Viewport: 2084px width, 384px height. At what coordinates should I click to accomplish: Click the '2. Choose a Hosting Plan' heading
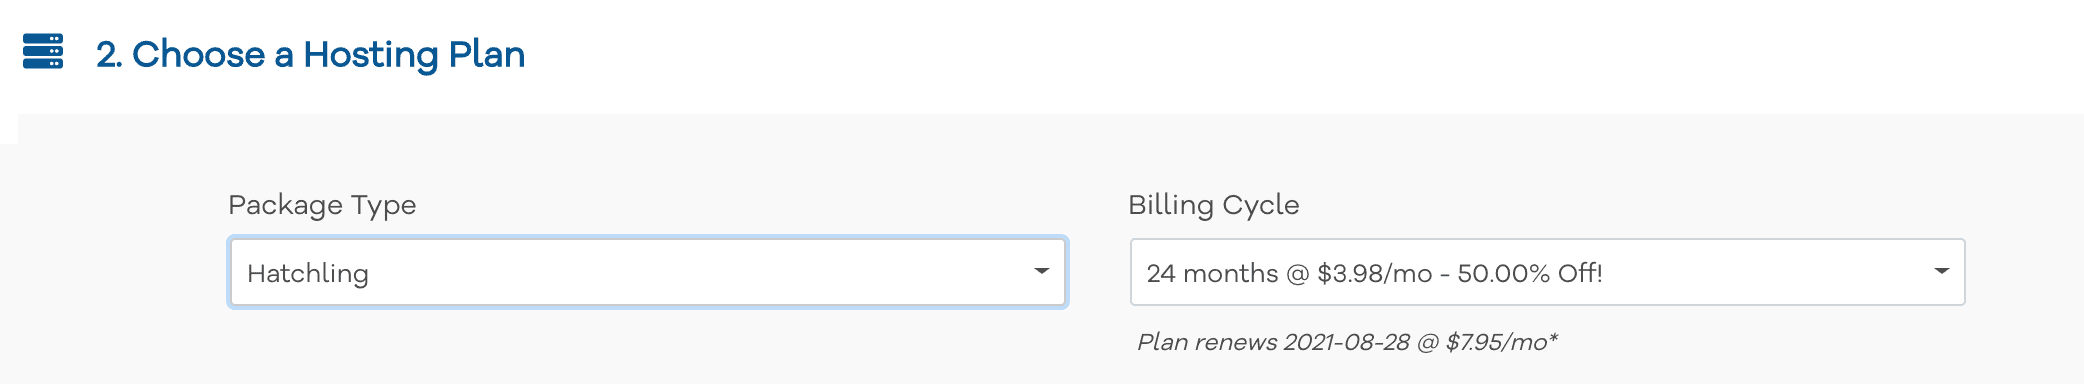coord(310,54)
